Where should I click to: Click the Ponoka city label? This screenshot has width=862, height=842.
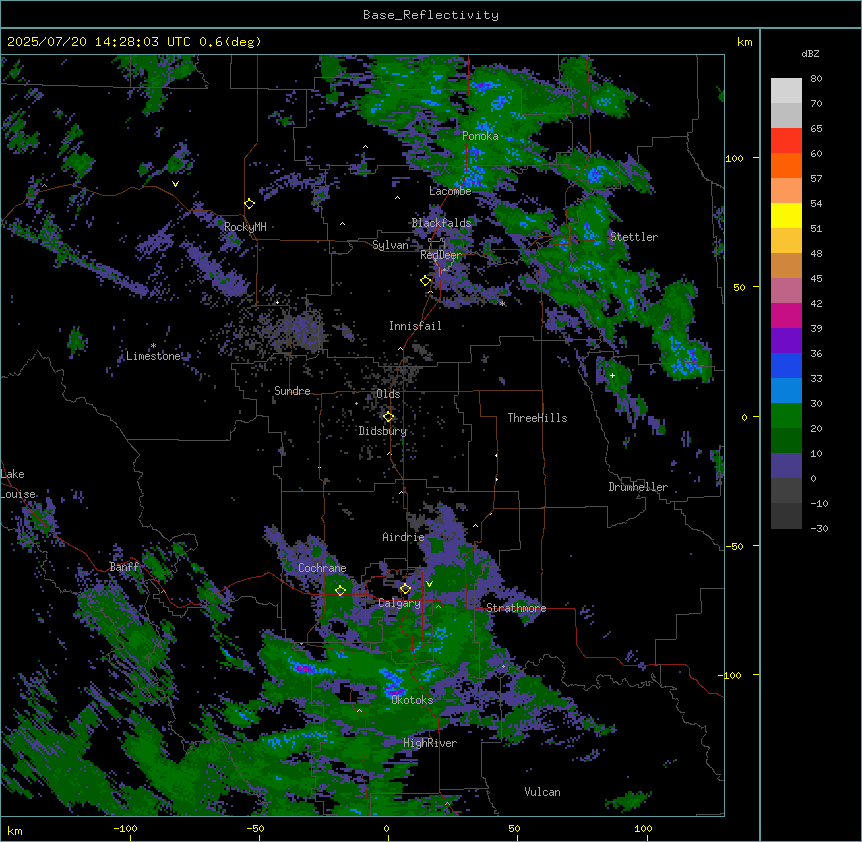click(480, 136)
